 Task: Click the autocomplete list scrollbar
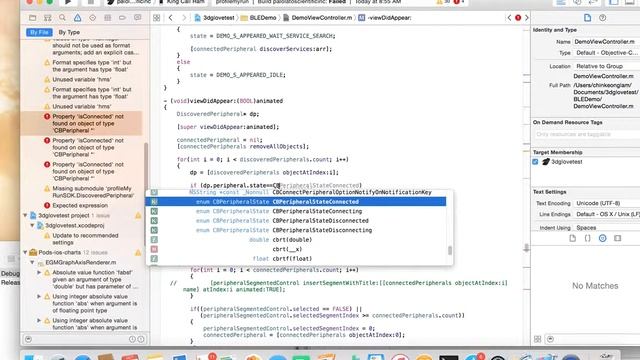[450, 250]
